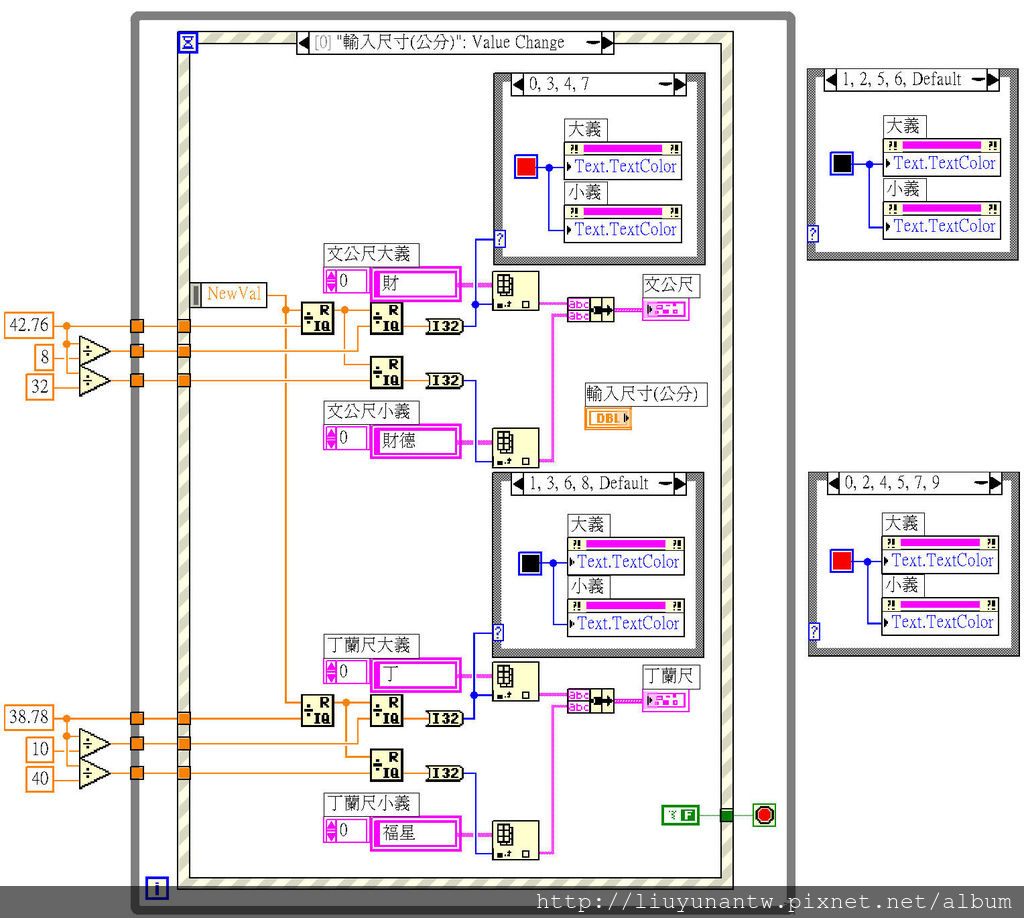This screenshot has height=918, width=1024.
Task: Open the 1, 3, 6, 8, Default case dropdown
Action: point(665,484)
